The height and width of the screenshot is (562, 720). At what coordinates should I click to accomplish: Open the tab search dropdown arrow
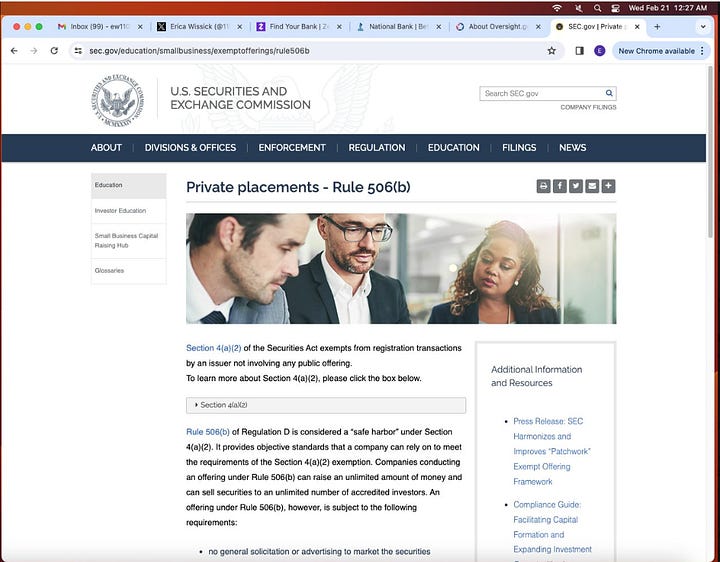tap(703, 27)
